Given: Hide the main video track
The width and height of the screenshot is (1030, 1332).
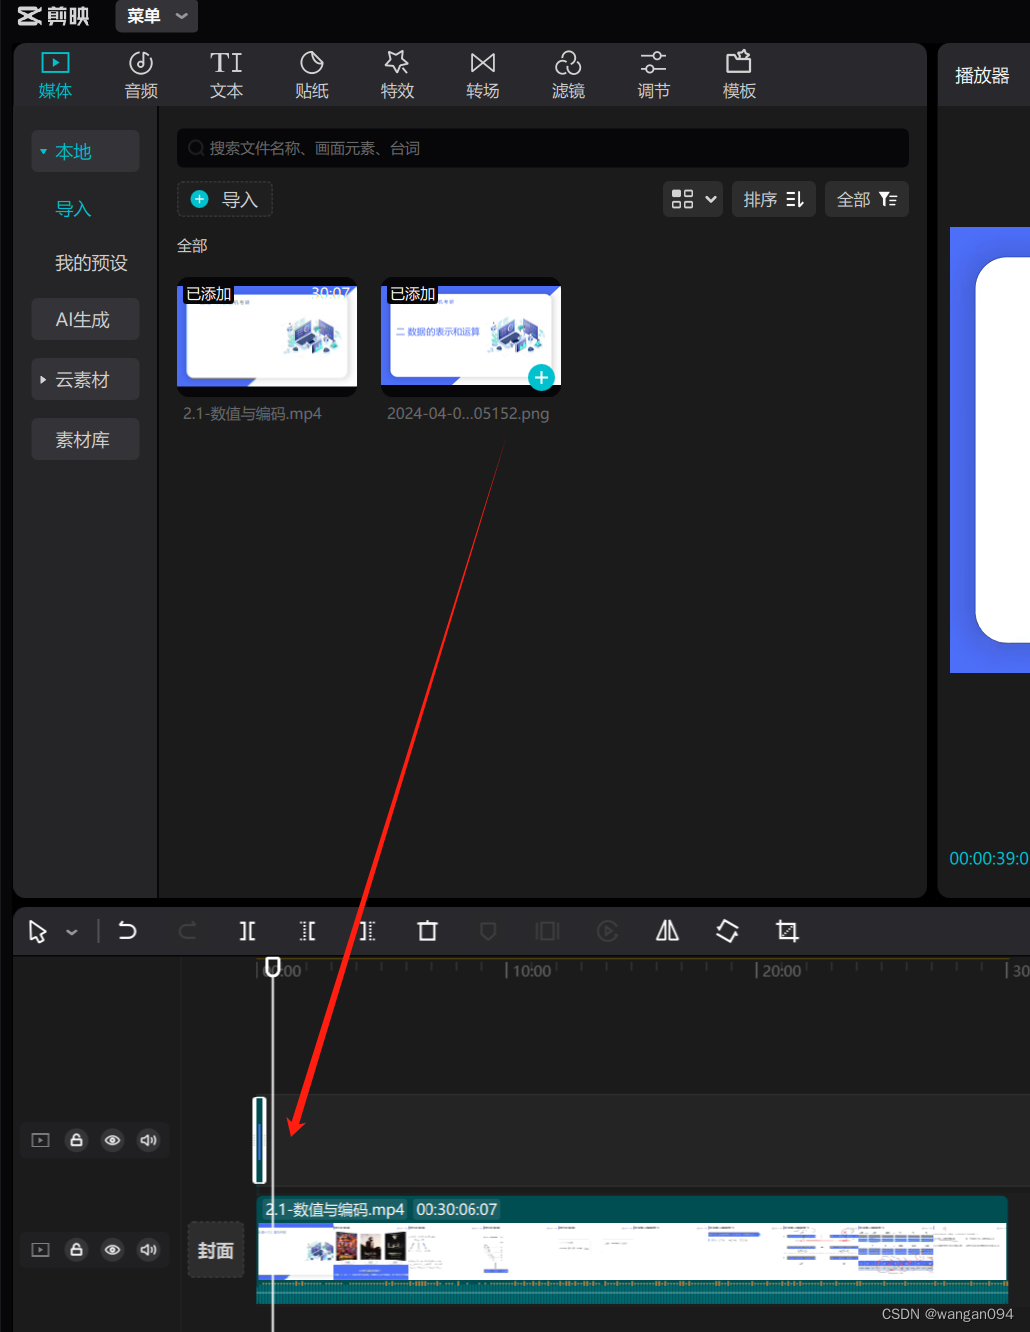Looking at the screenshot, I should pyautogui.click(x=112, y=1249).
